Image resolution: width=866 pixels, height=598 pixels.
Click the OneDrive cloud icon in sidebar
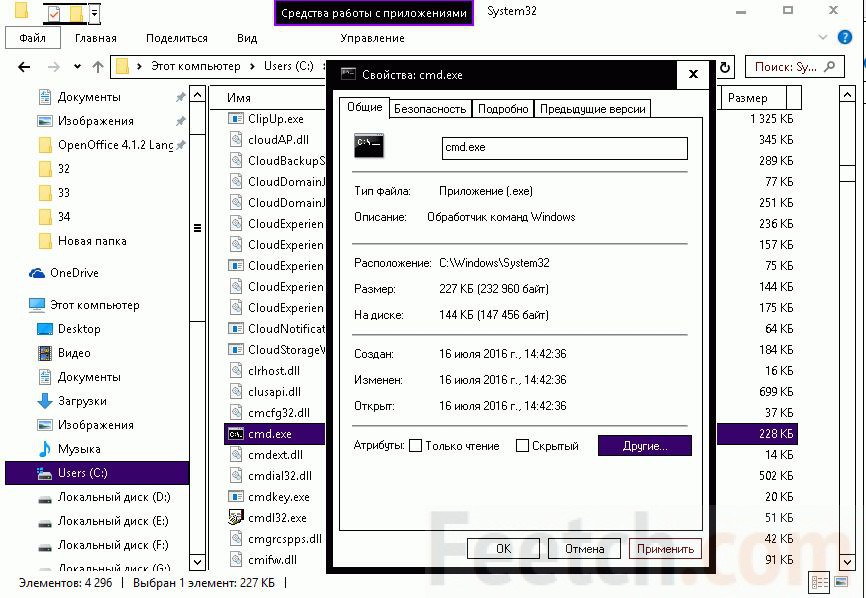tap(37, 273)
